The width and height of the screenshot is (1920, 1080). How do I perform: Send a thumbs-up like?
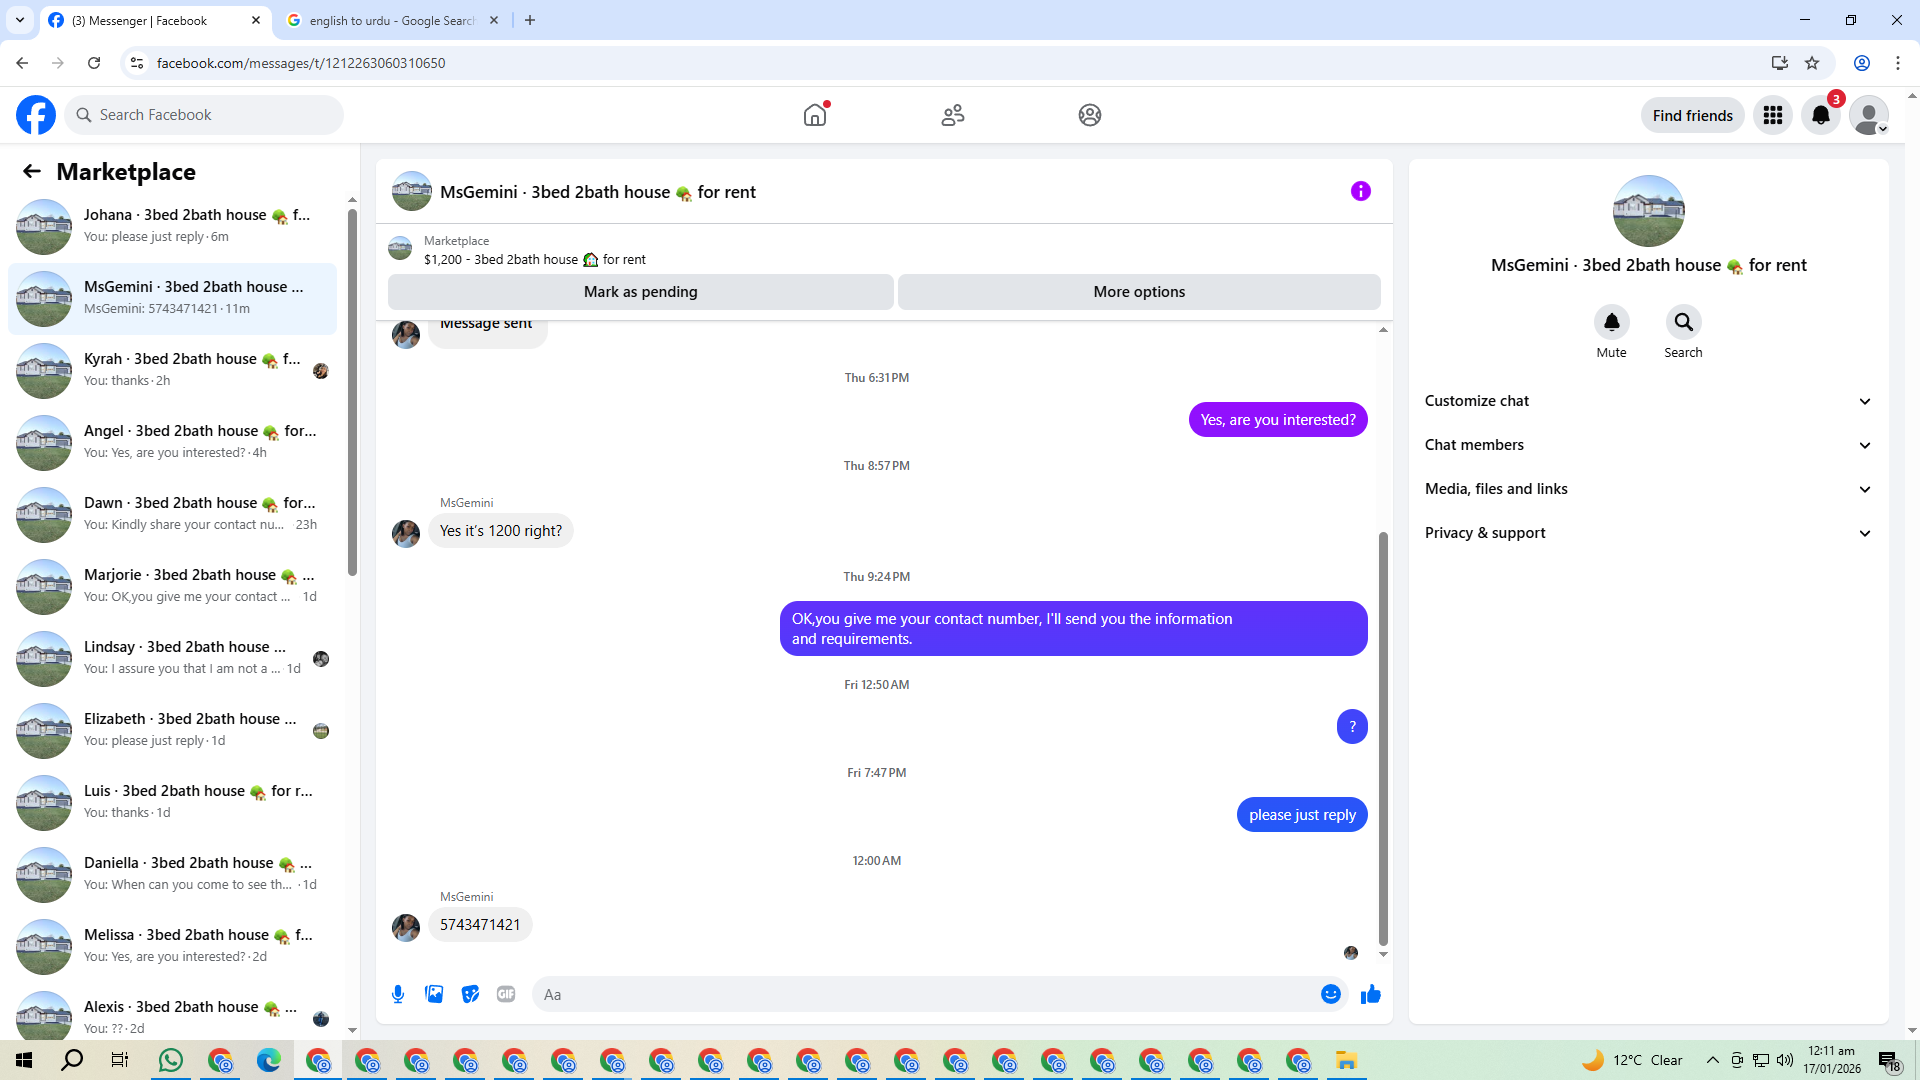point(1370,994)
